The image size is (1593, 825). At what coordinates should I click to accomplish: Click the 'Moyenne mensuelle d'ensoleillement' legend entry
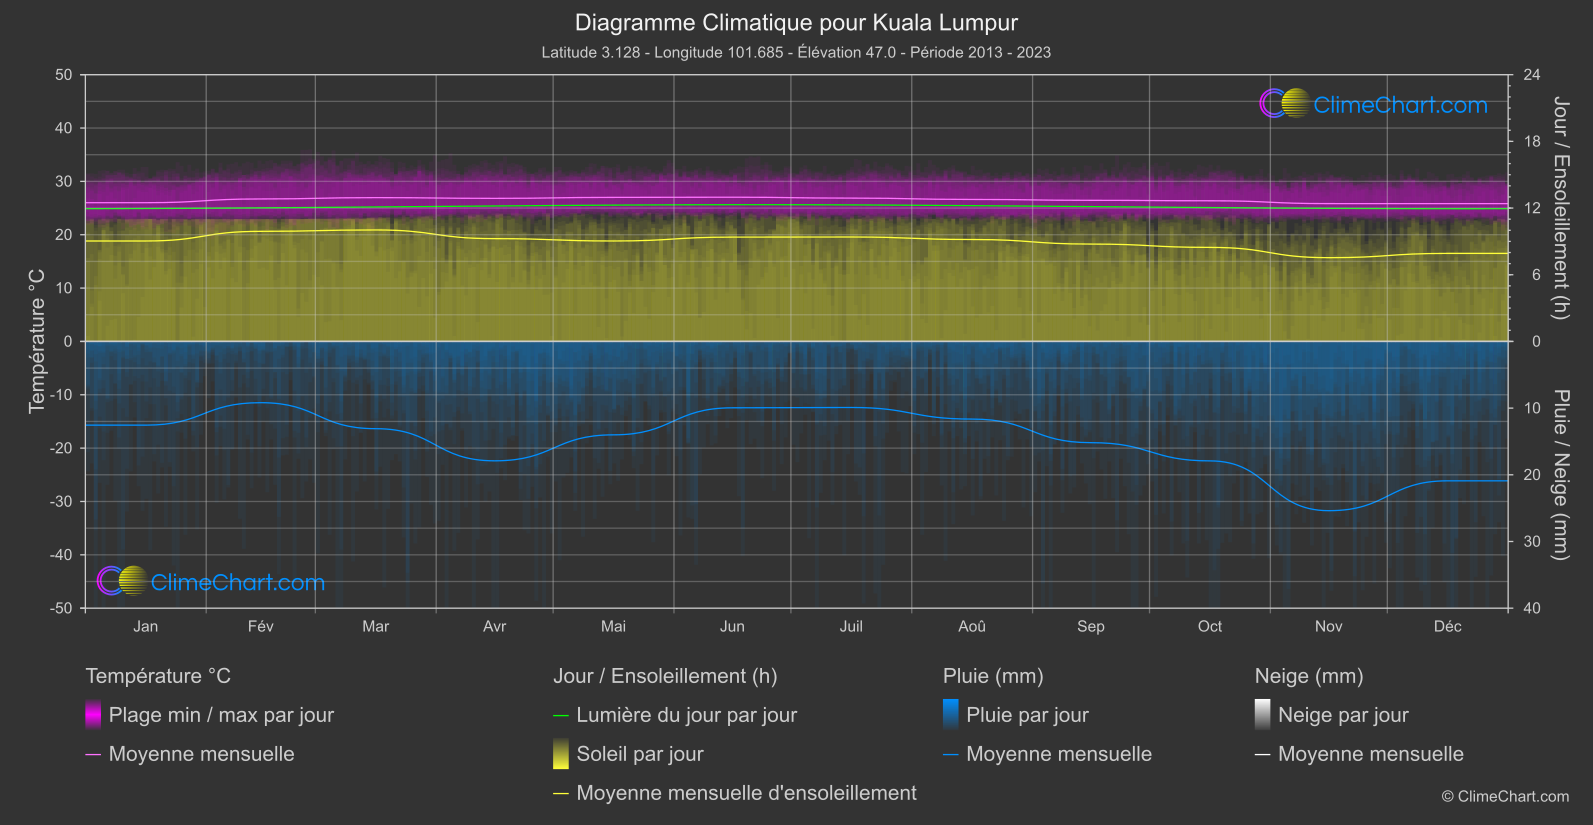coord(735,793)
